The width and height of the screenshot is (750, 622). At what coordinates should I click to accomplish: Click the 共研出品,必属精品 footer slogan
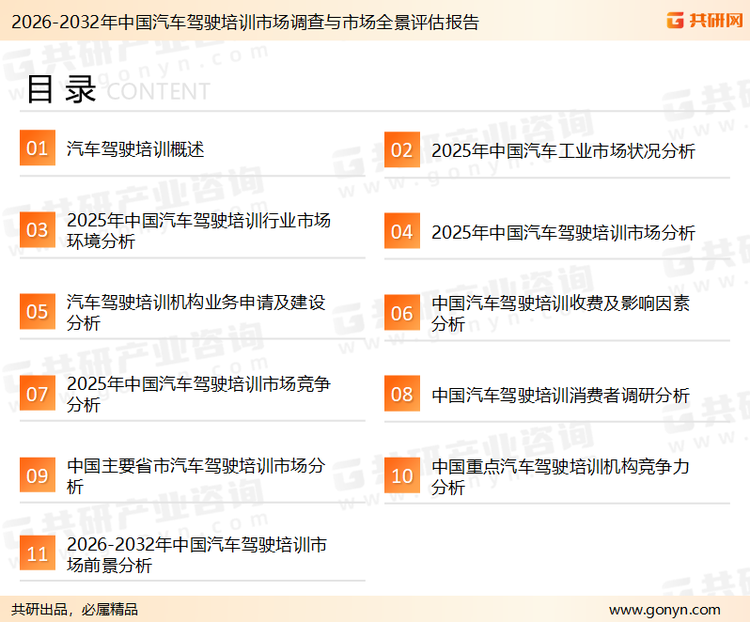(75, 609)
